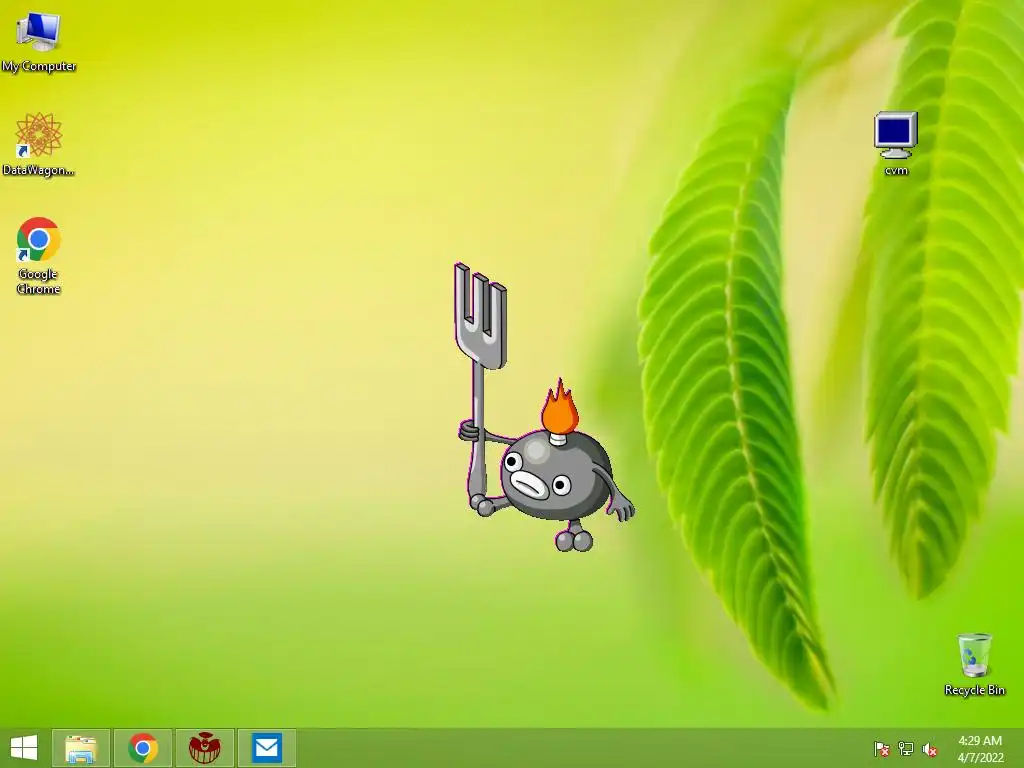Open the red face app in taskbar
The width and height of the screenshot is (1024, 768).
pyautogui.click(x=204, y=748)
